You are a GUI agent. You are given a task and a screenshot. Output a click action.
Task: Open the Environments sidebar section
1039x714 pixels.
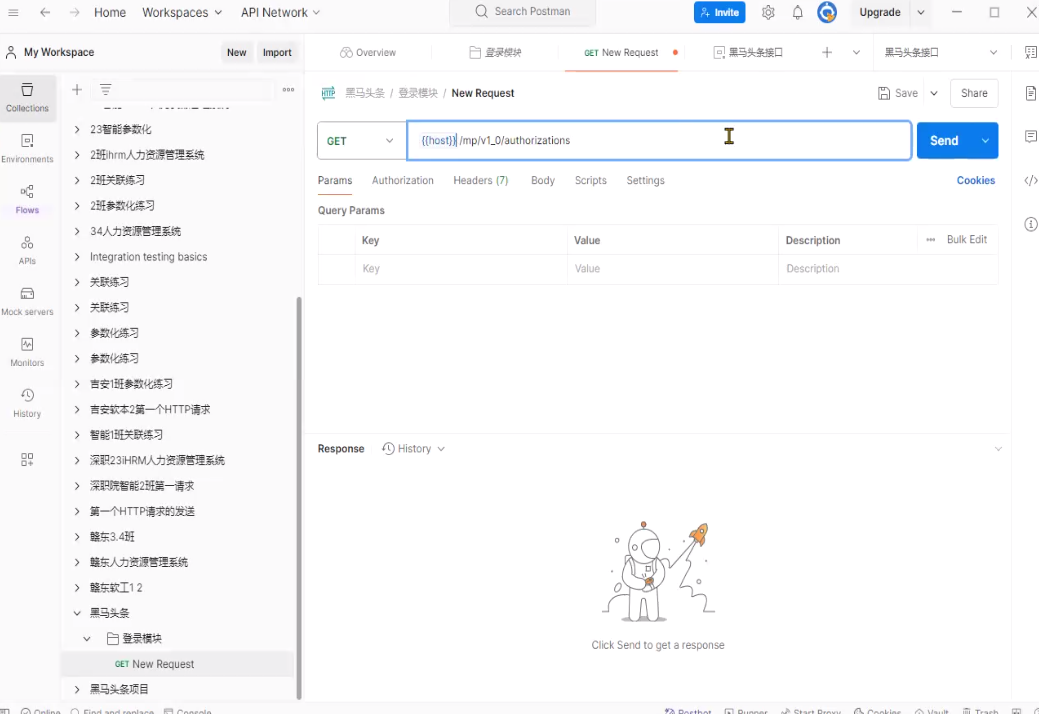pos(27,148)
